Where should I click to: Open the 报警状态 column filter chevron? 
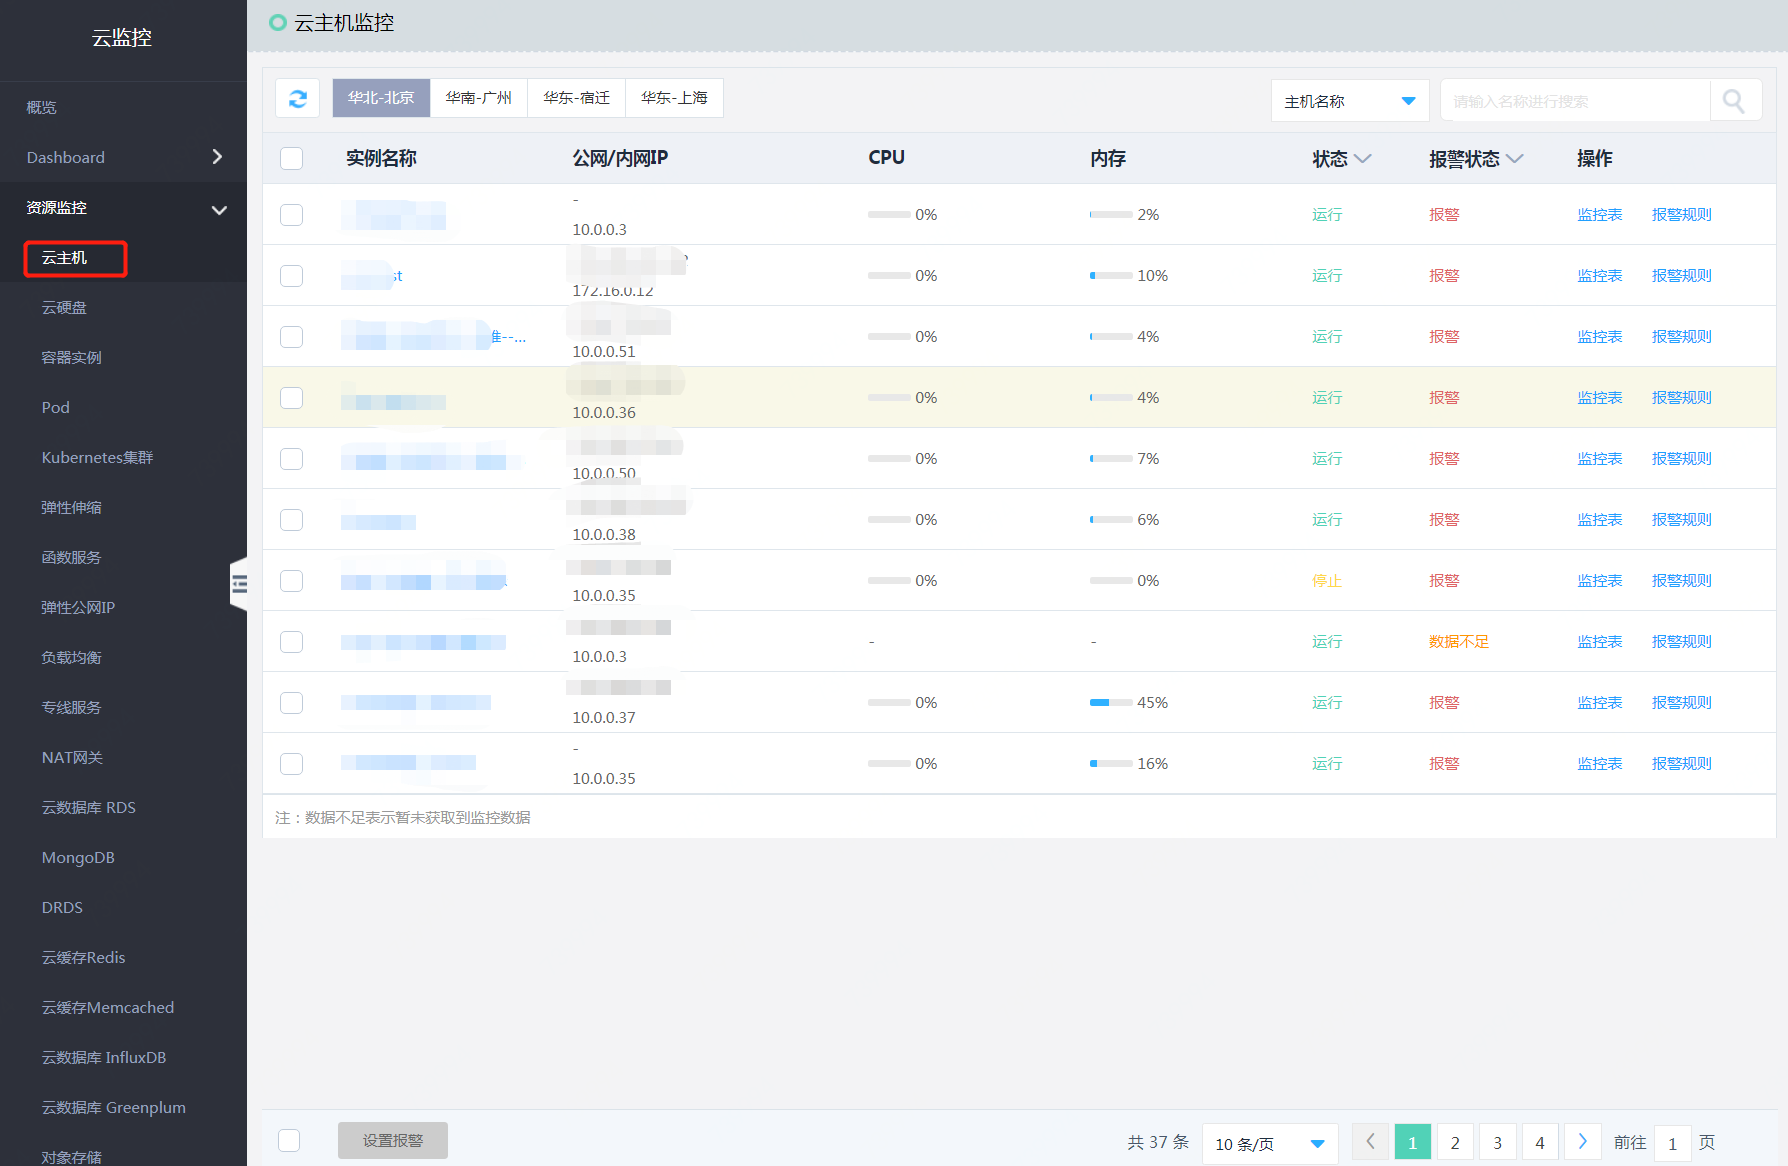[x=1514, y=159]
